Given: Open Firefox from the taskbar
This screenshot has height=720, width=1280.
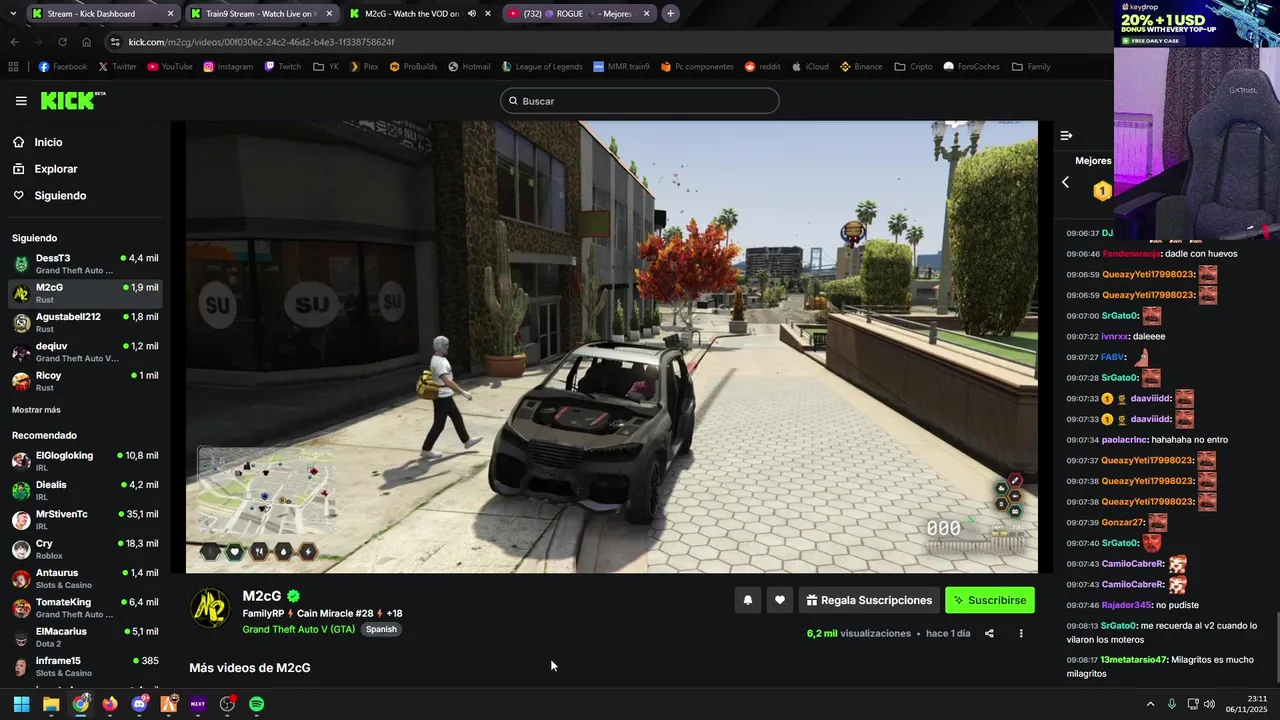Looking at the screenshot, I should click(110, 704).
